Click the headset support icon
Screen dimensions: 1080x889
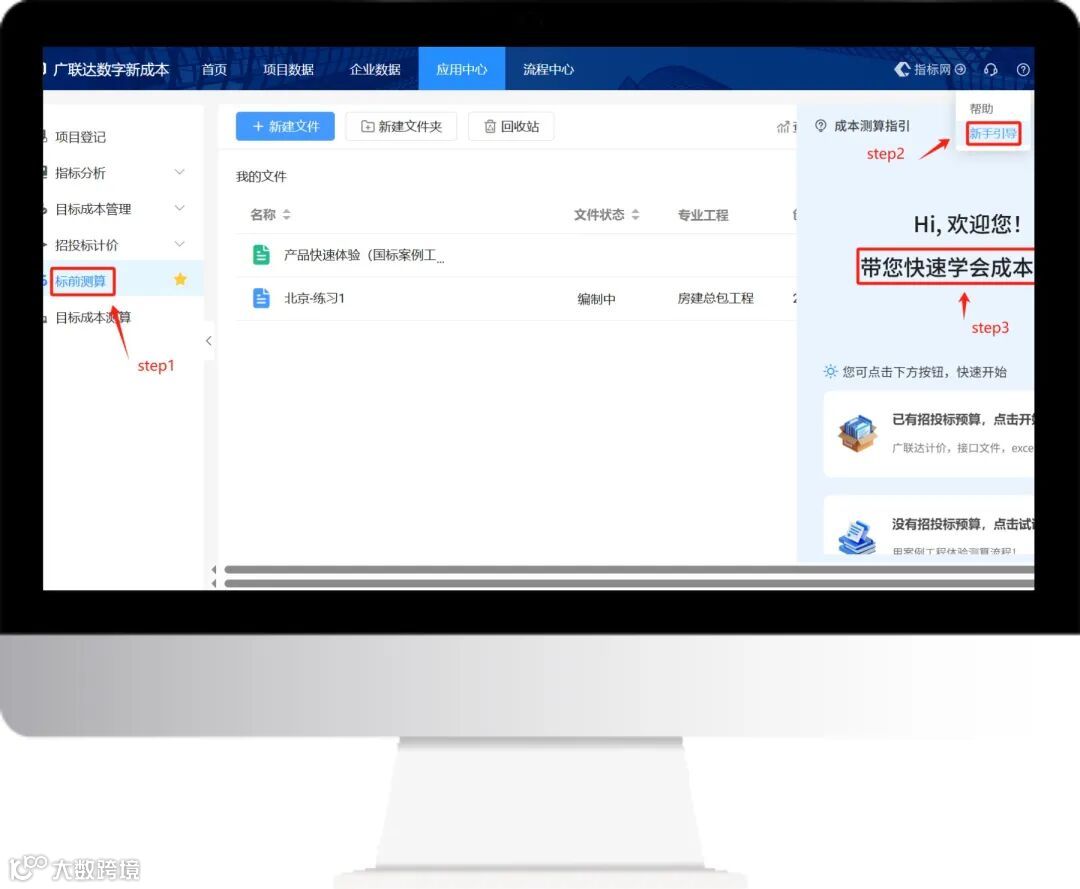tap(990, 70)
